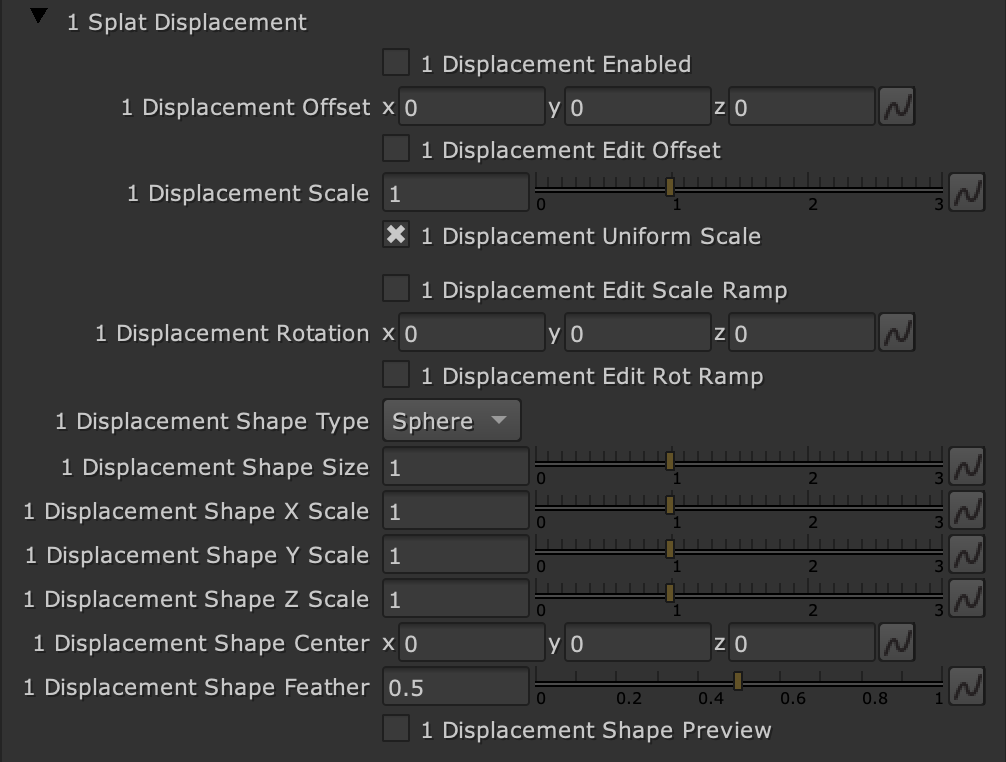The width and height of the screenshot is (1006, 762).
Task: Click the 1 Displacement Shape Z Scale label
Action: coord(196,599)
